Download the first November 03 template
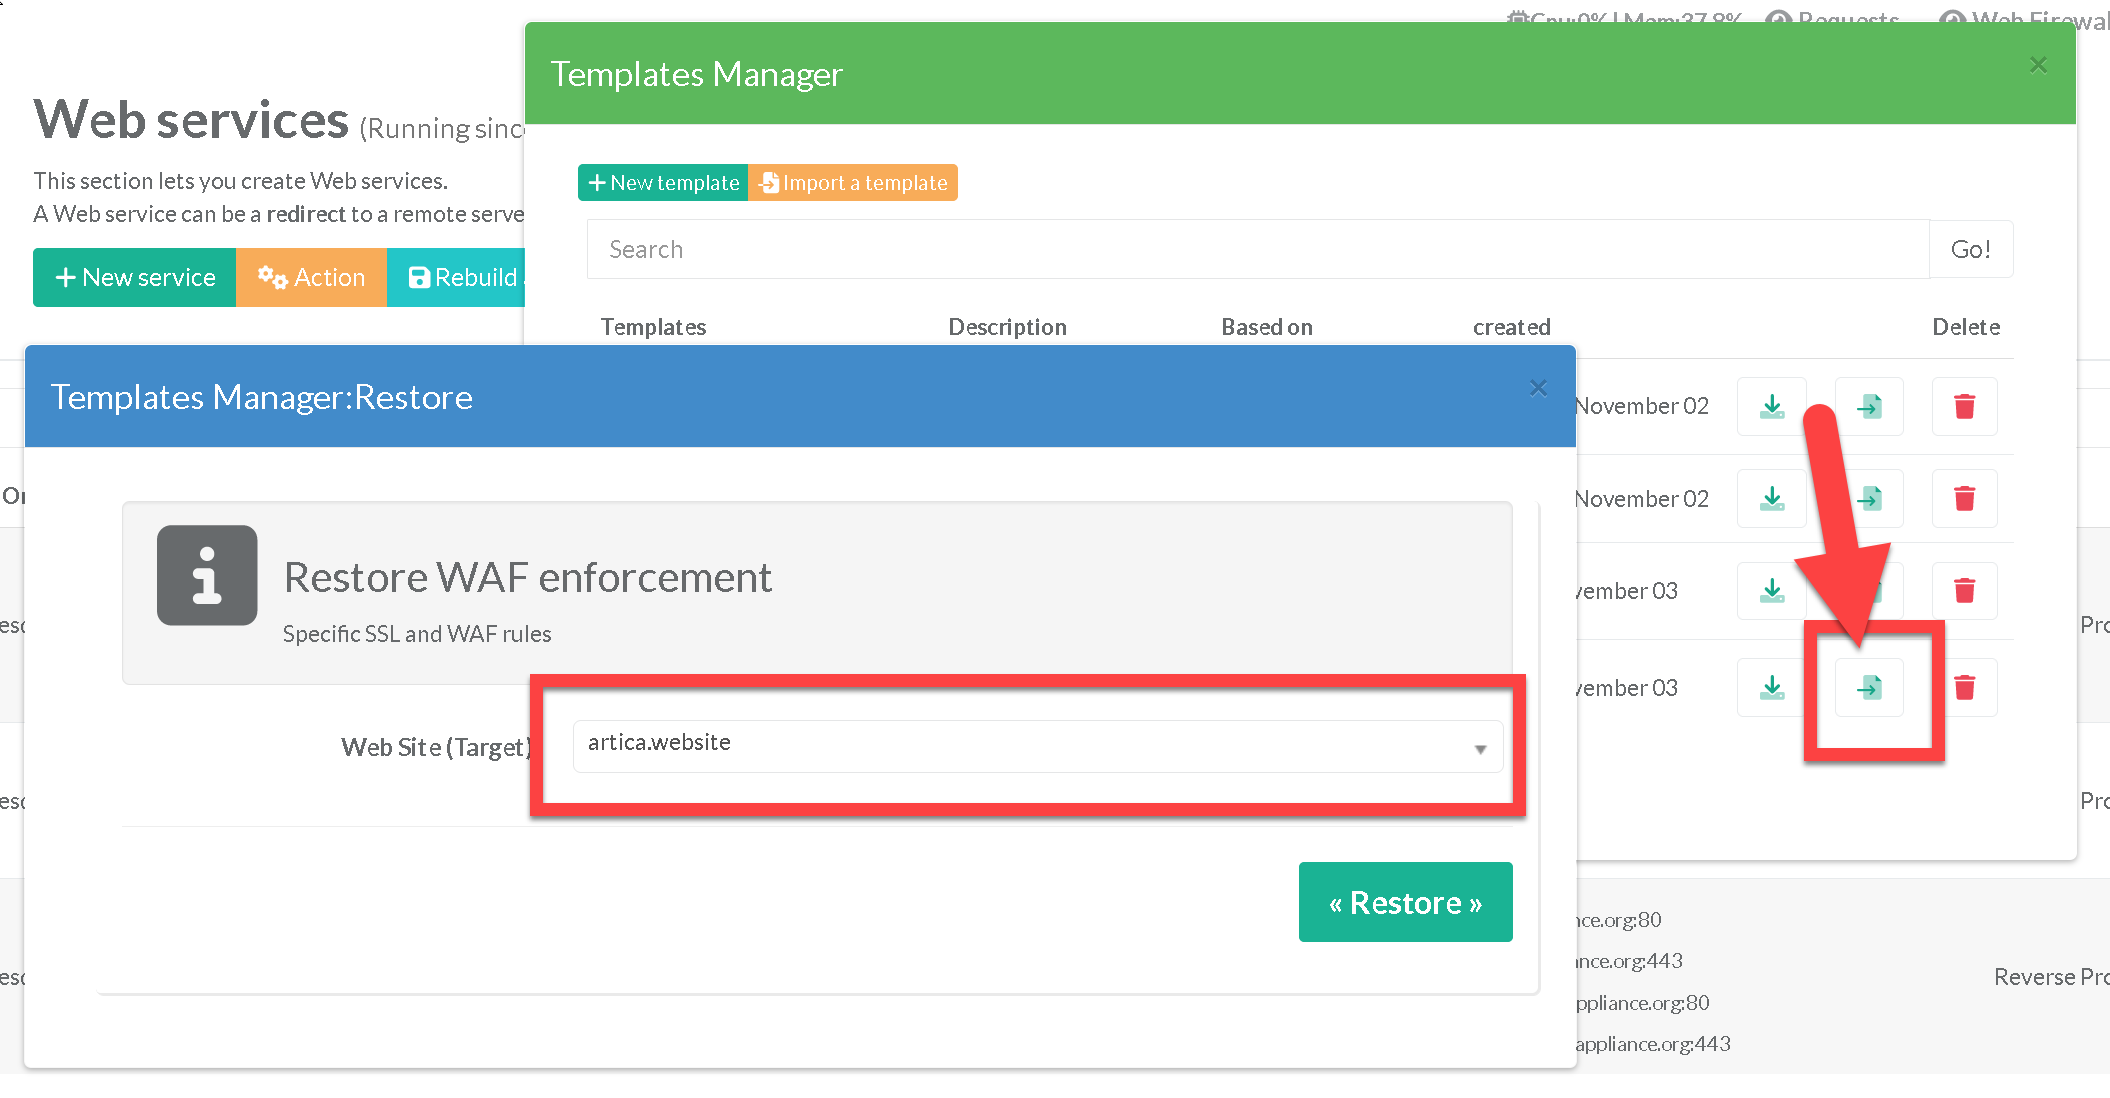The image size is (2110, 1098). [x=1771, y=590]
